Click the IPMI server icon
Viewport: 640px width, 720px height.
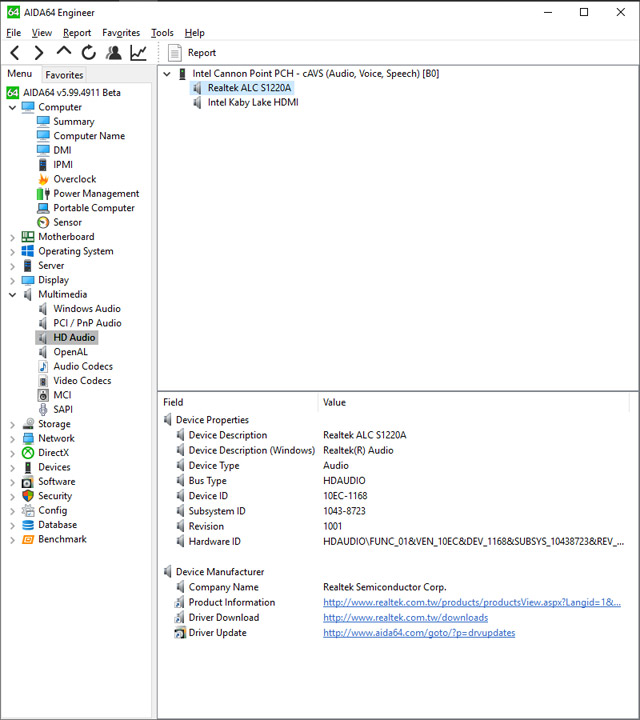coord(43,164)
